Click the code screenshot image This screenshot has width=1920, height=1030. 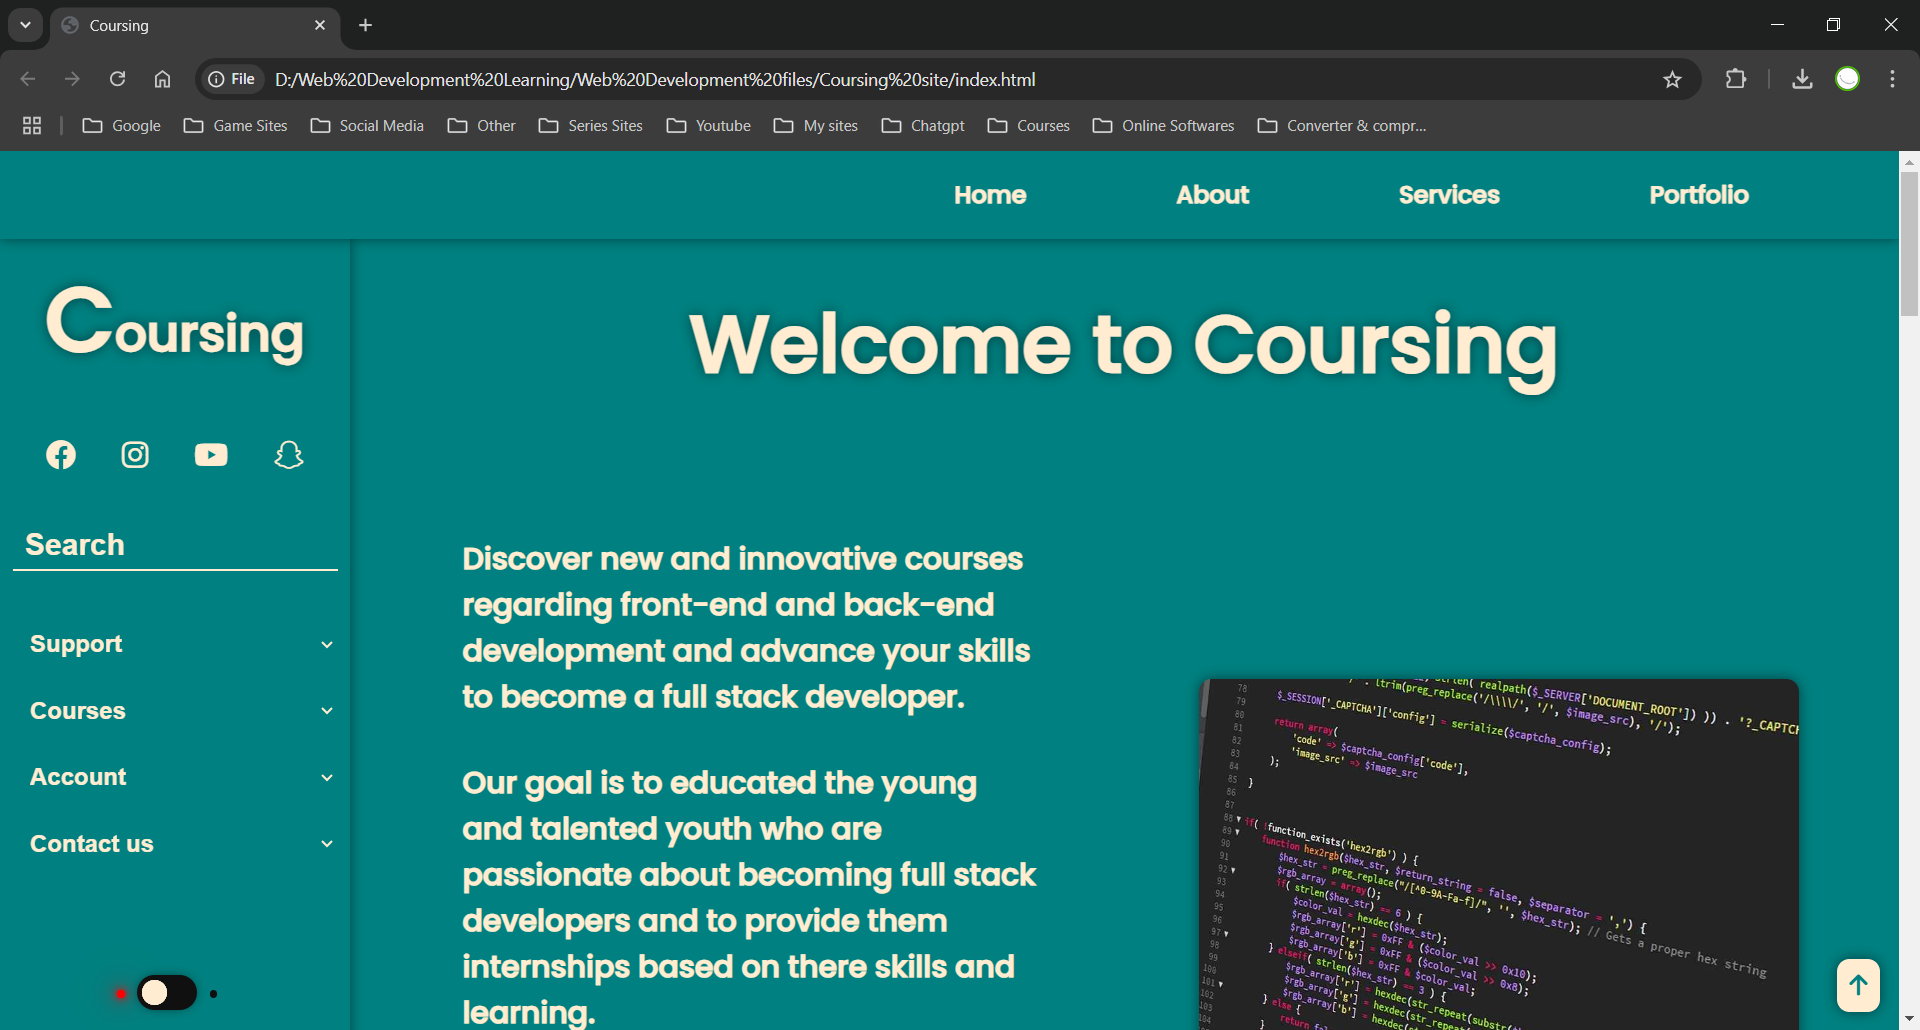1499,855
